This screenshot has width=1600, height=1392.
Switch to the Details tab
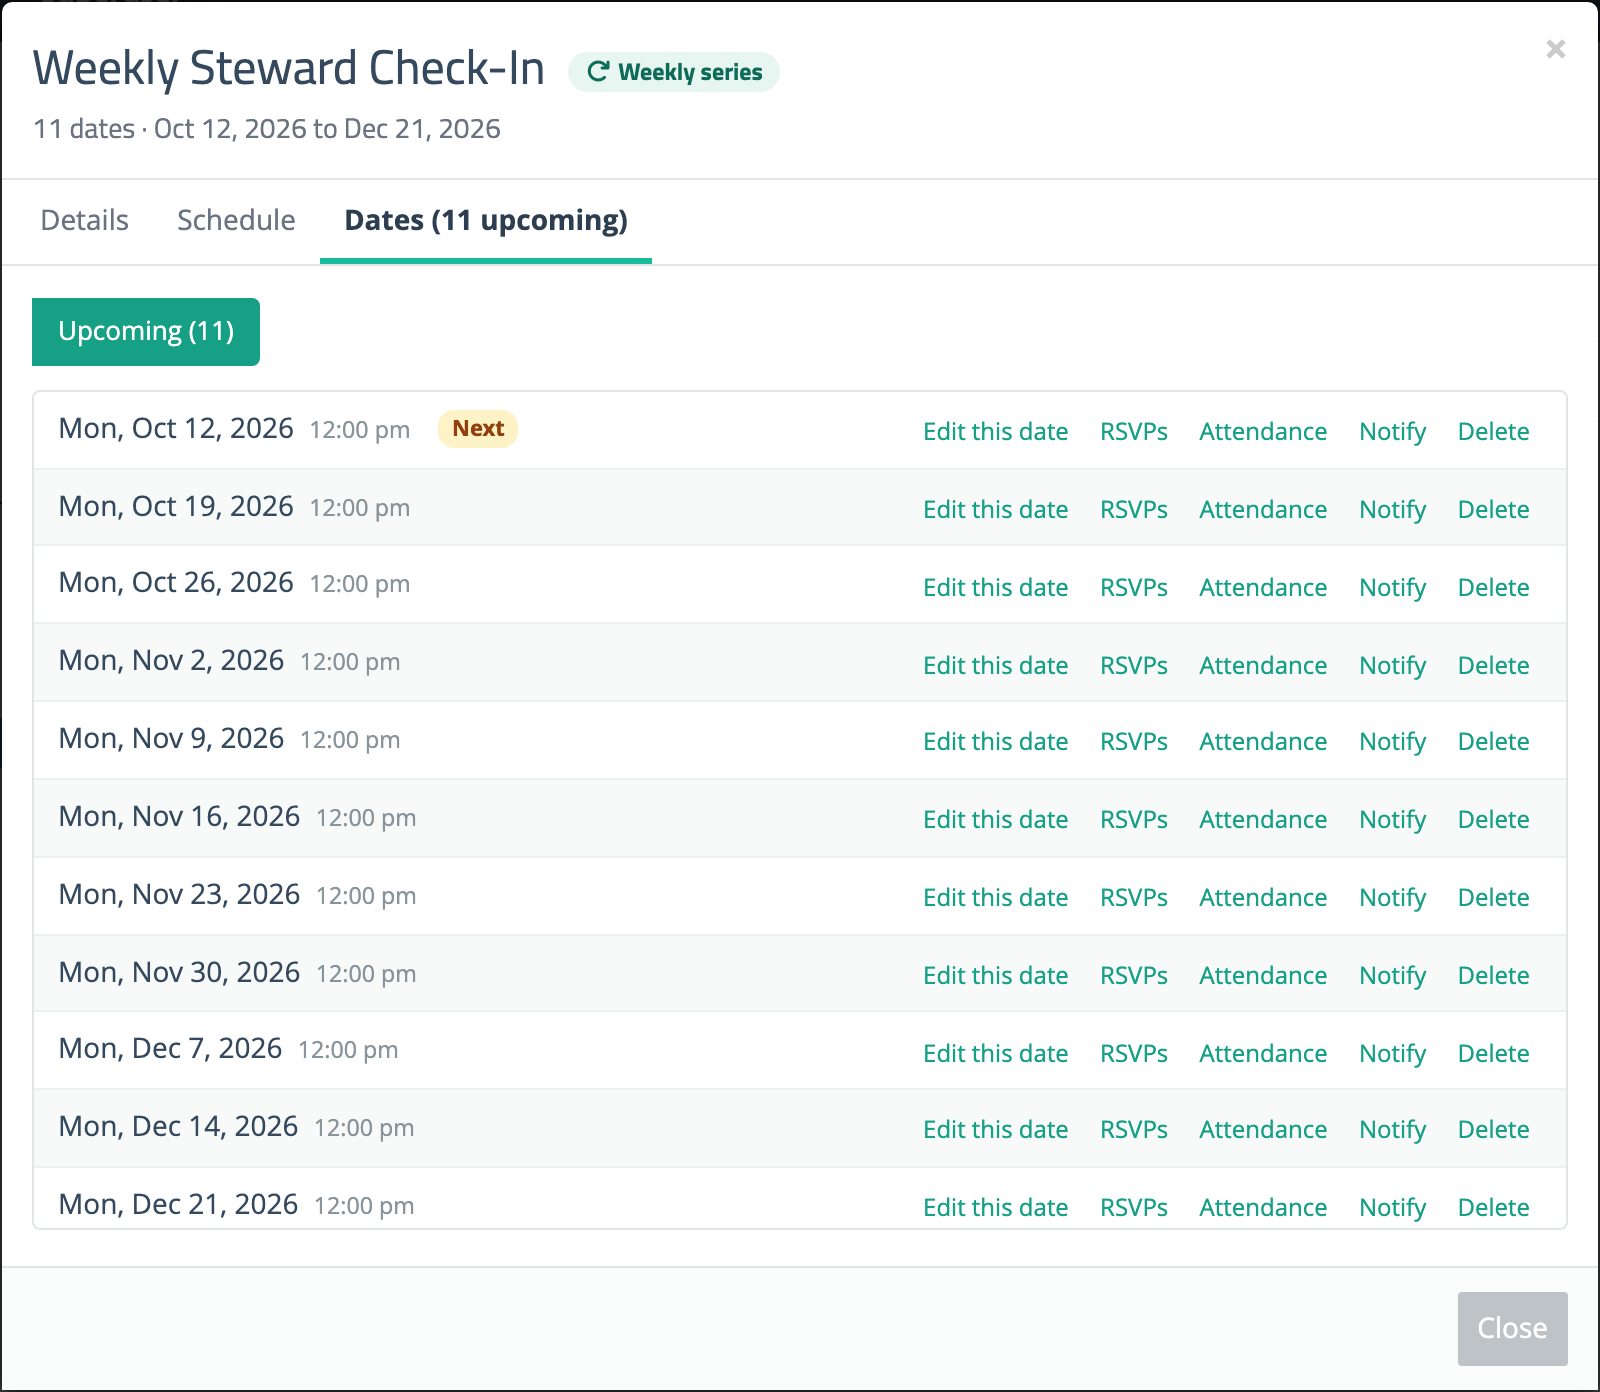85,220
